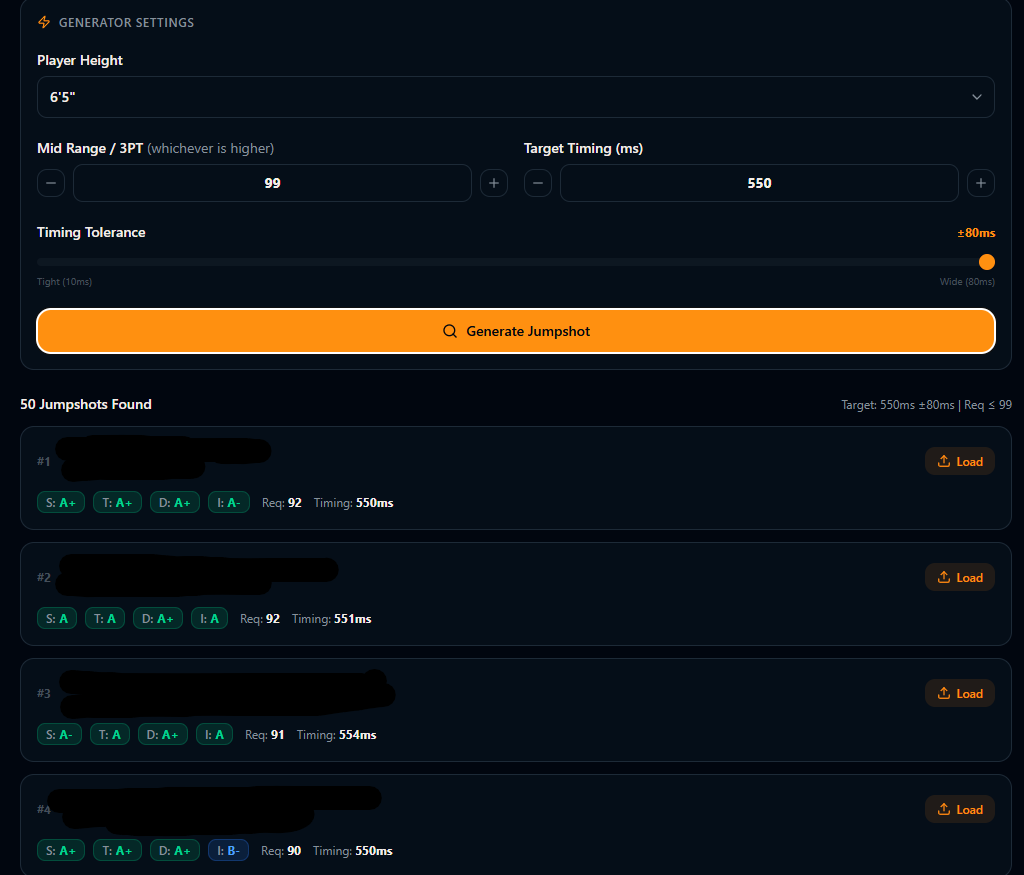Click the upload icon on jumpshot #2 Load
Screen dimensions: 1024x875
(x=944, y=577)
